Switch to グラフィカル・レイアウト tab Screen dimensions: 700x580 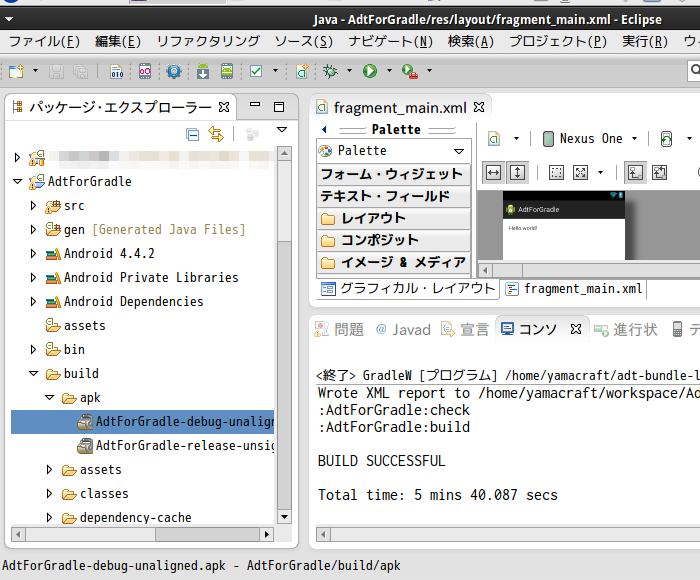(408, 289)
